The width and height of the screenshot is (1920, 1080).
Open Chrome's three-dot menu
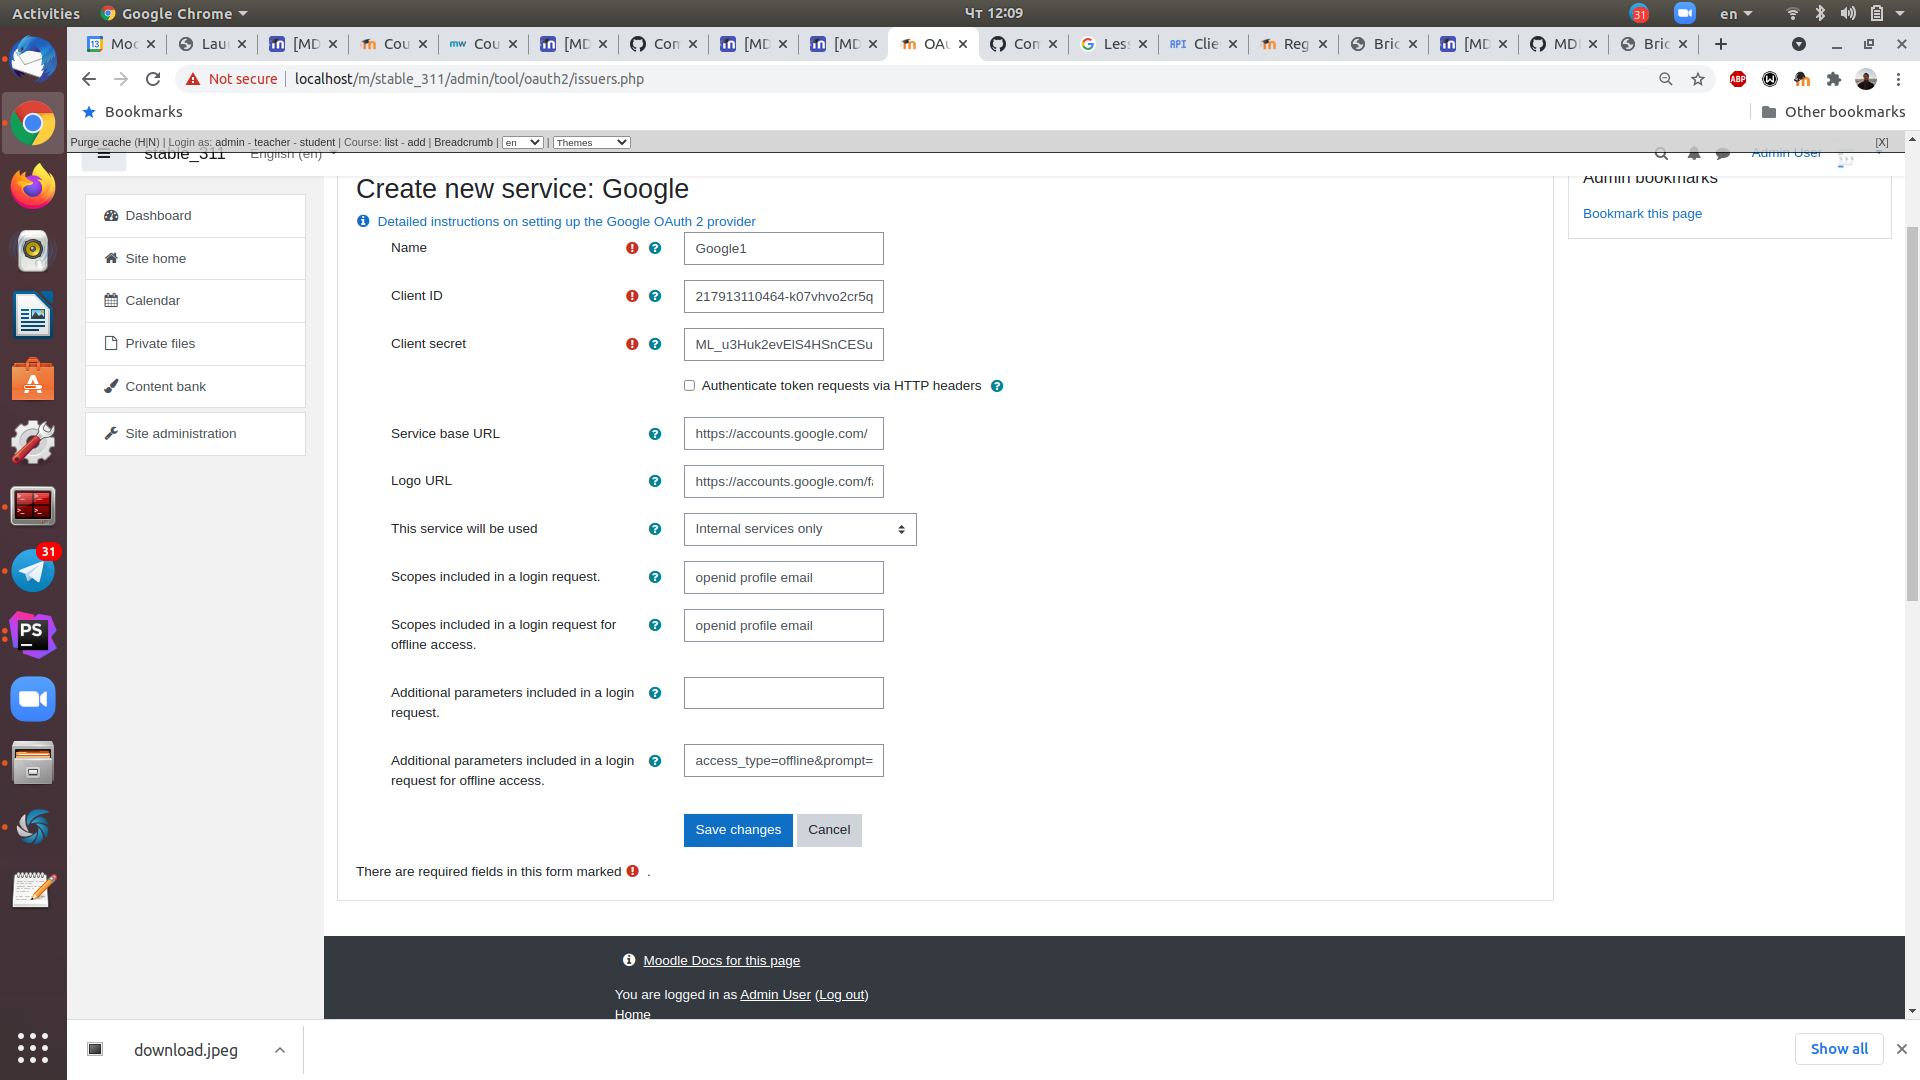pos(1898,79)
